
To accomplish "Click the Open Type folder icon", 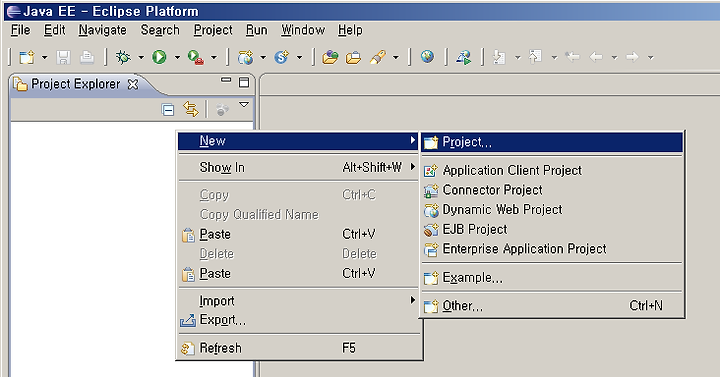I will click(x=330, y=57).
